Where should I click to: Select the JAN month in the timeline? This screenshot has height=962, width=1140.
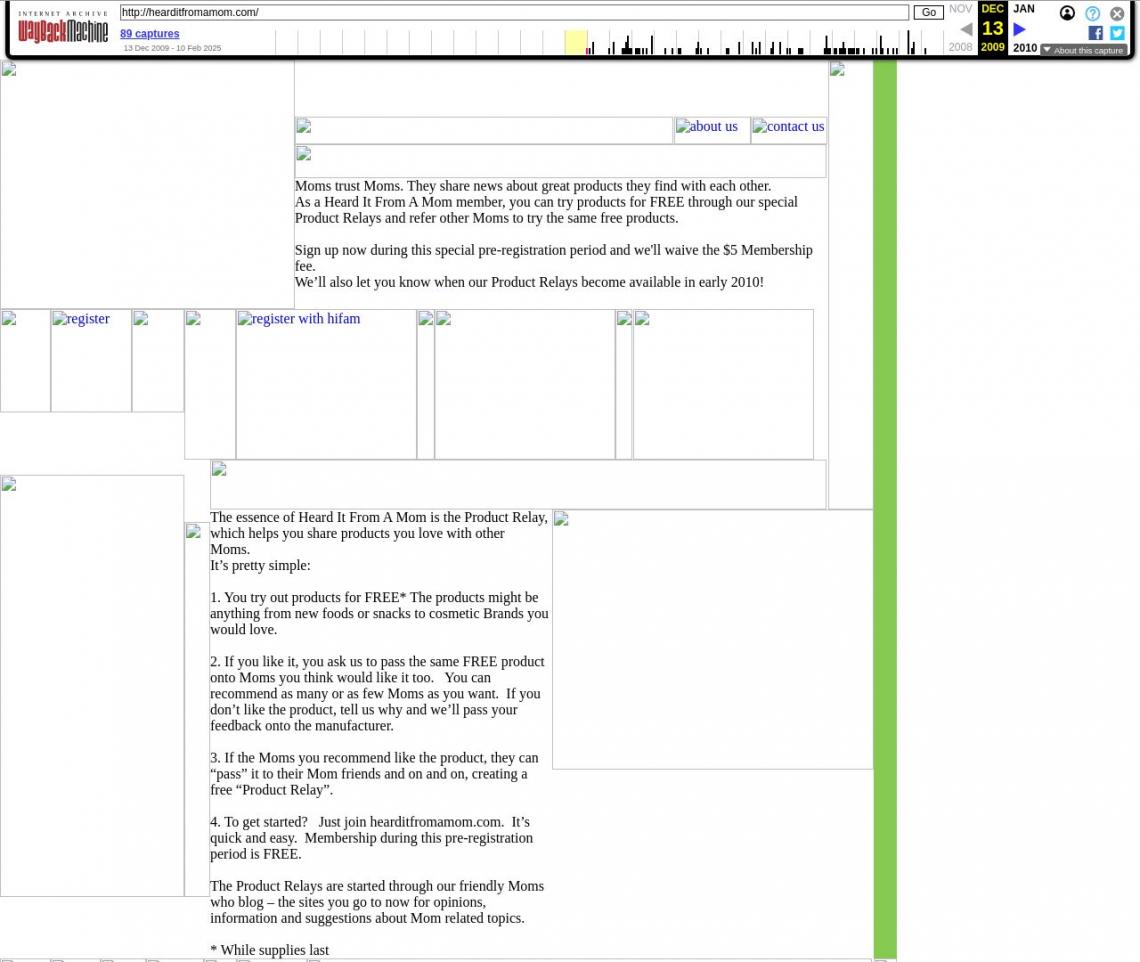1024,9
